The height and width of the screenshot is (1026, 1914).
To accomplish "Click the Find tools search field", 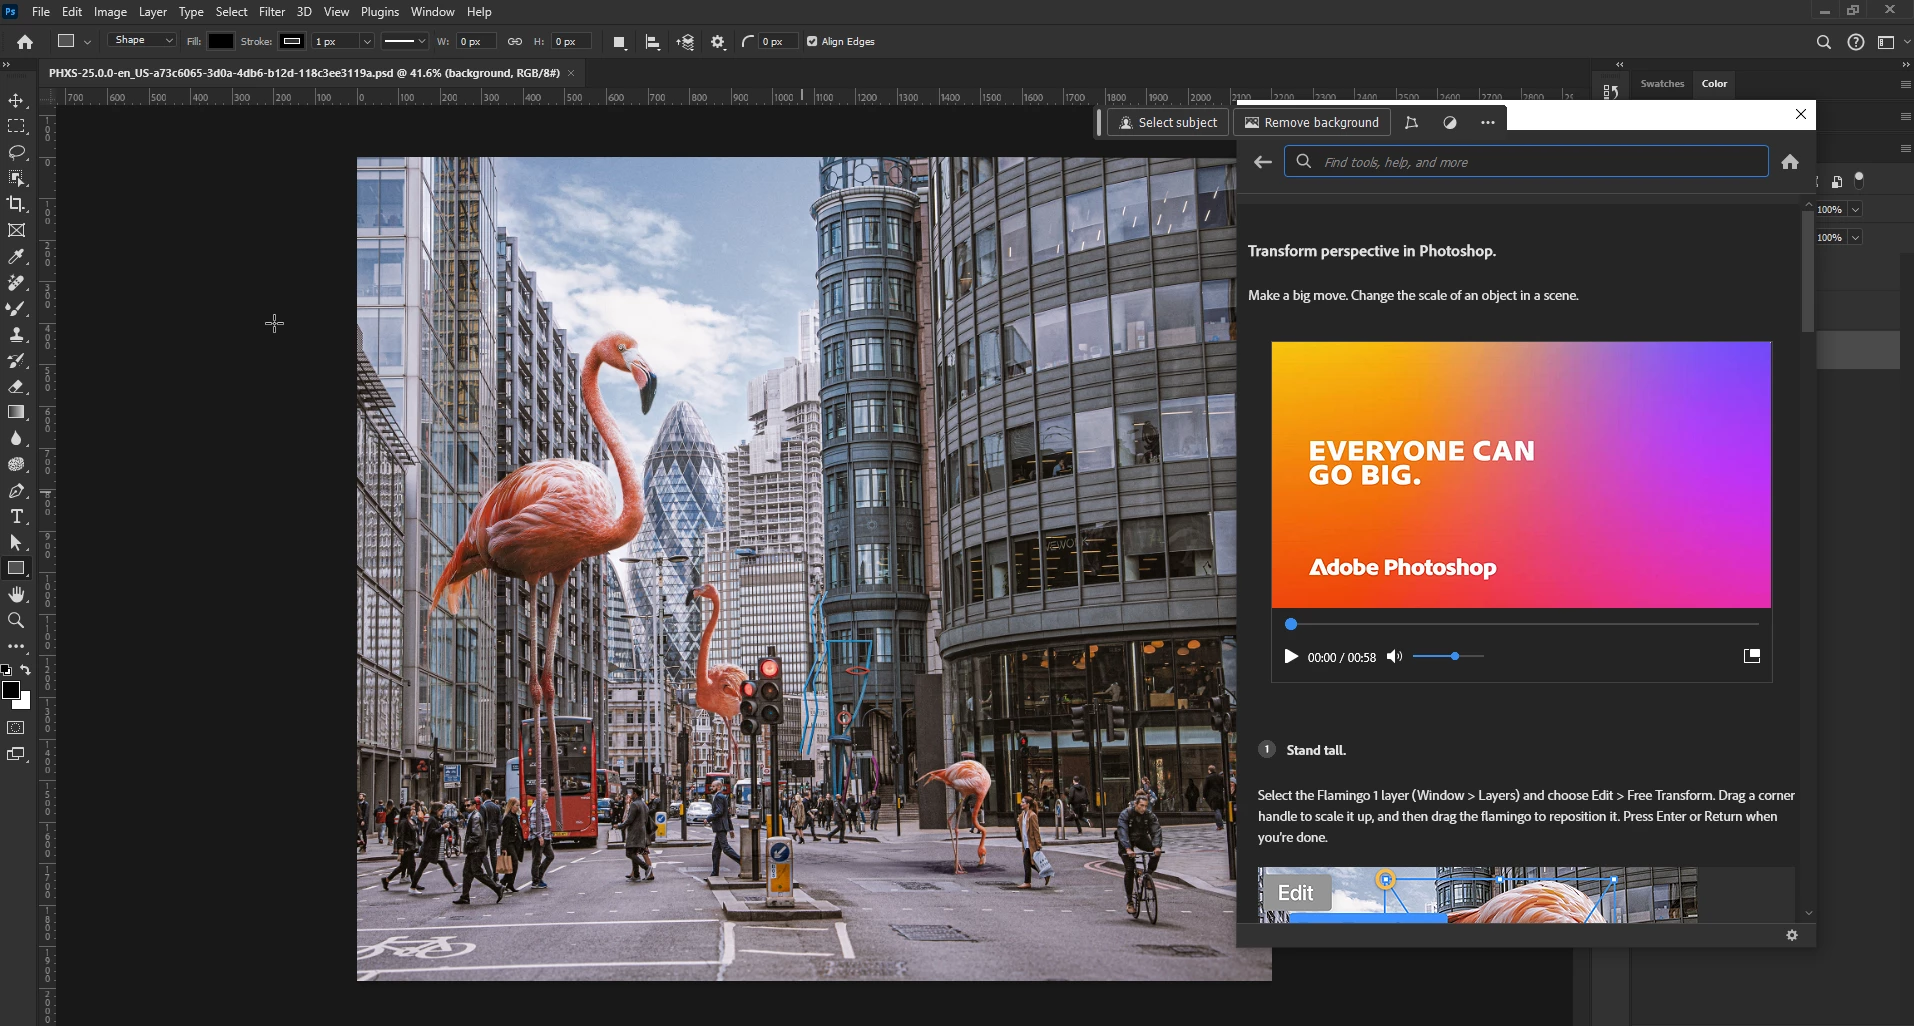I will (1526, 162).
